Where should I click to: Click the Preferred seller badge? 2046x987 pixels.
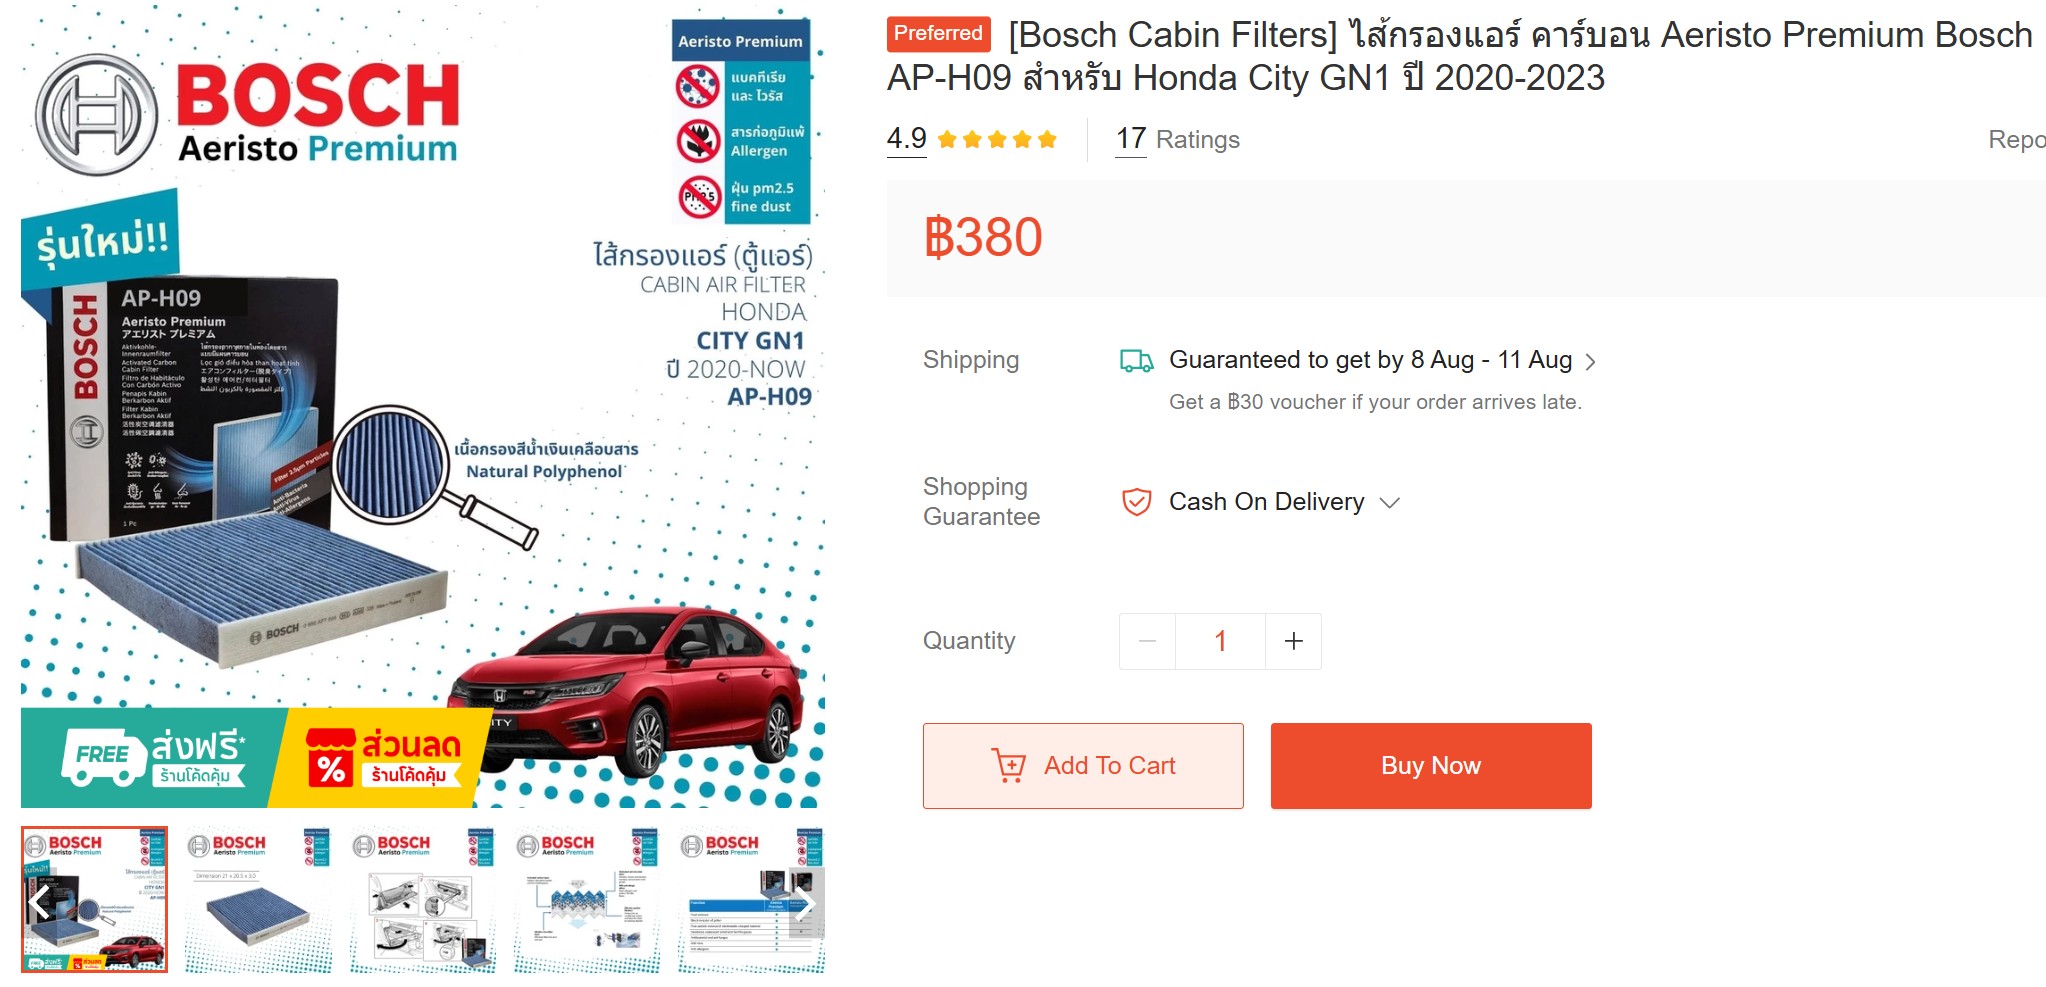[938, 34]
